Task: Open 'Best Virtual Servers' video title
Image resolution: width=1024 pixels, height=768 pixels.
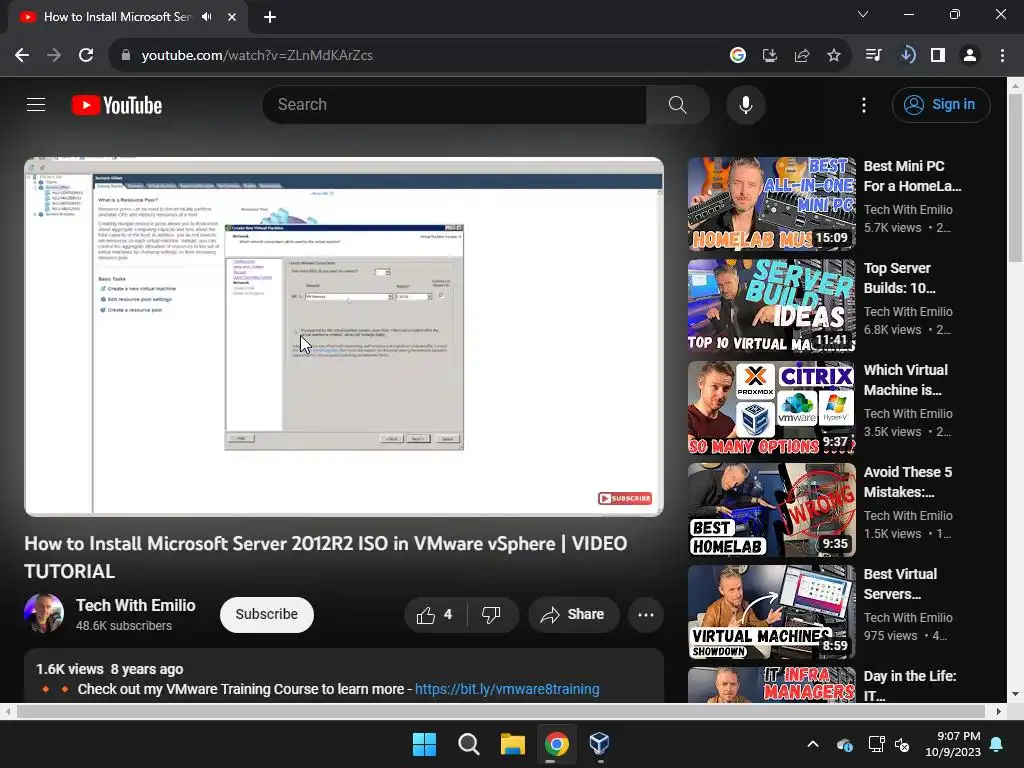Action: 900,584
